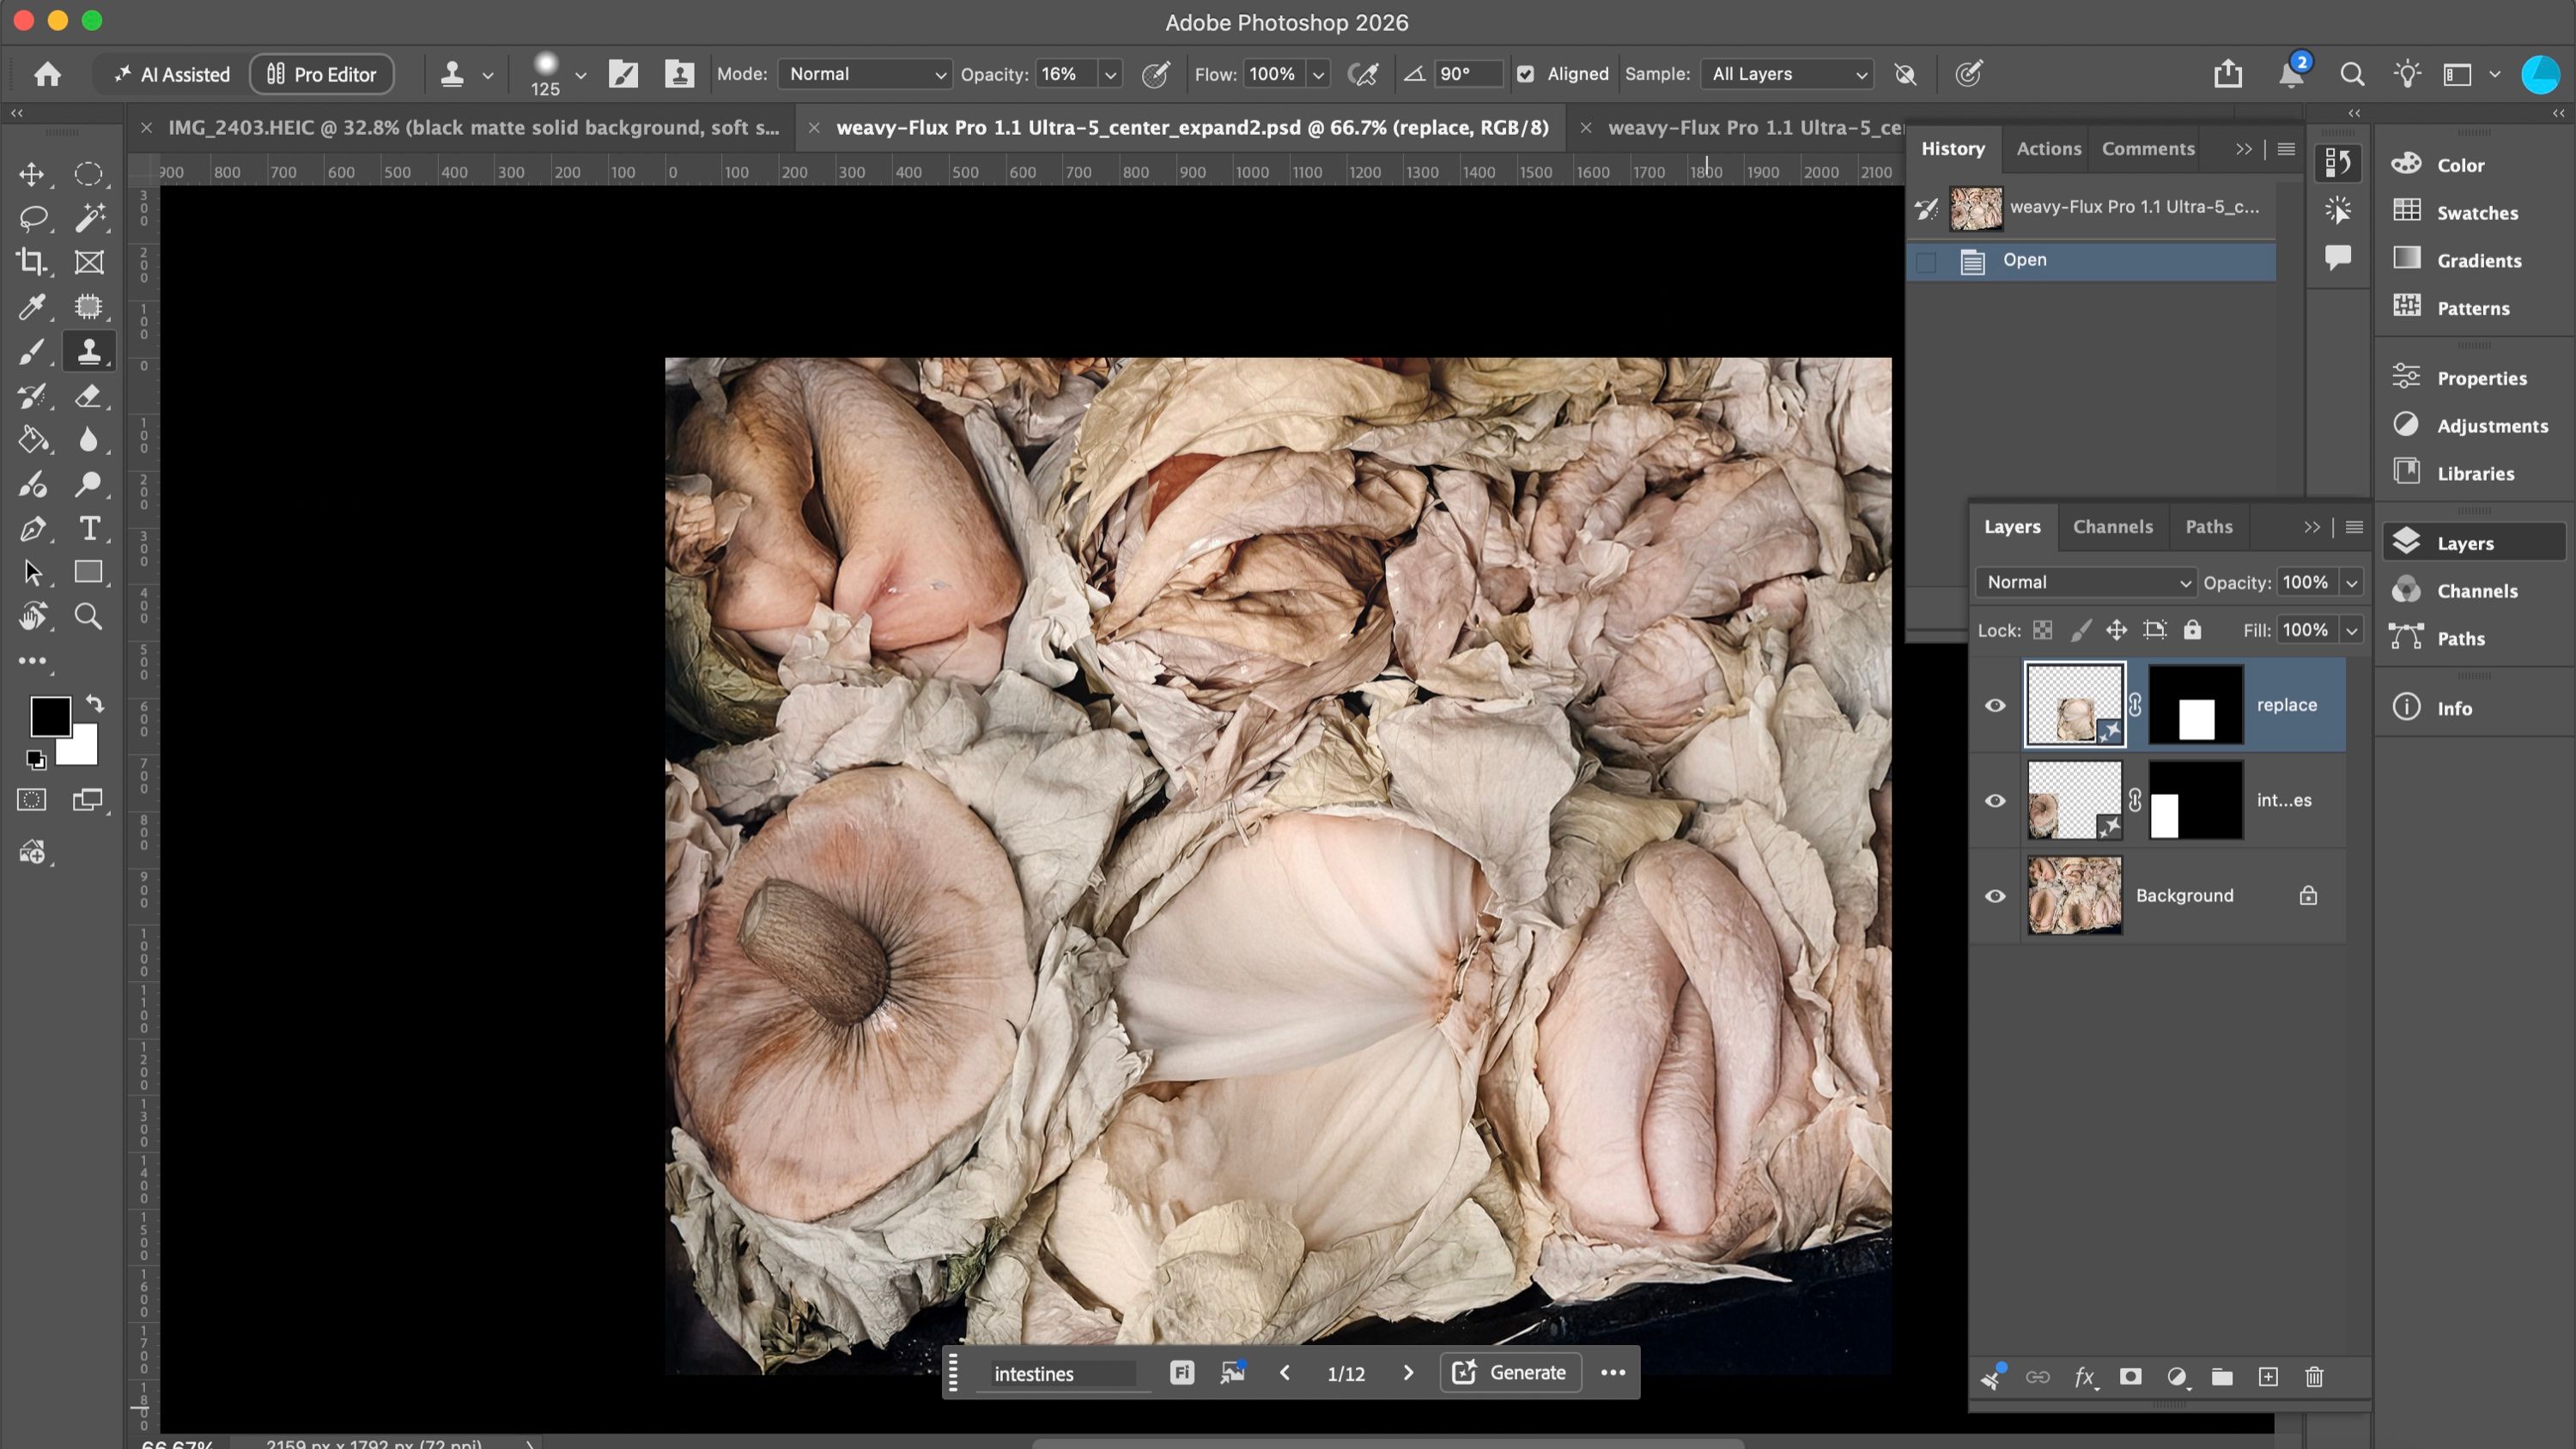The height and width of the screenshot is (1449, 2576).
Task: Click the black foreground color swatch
Action: [x=50, y=716]
